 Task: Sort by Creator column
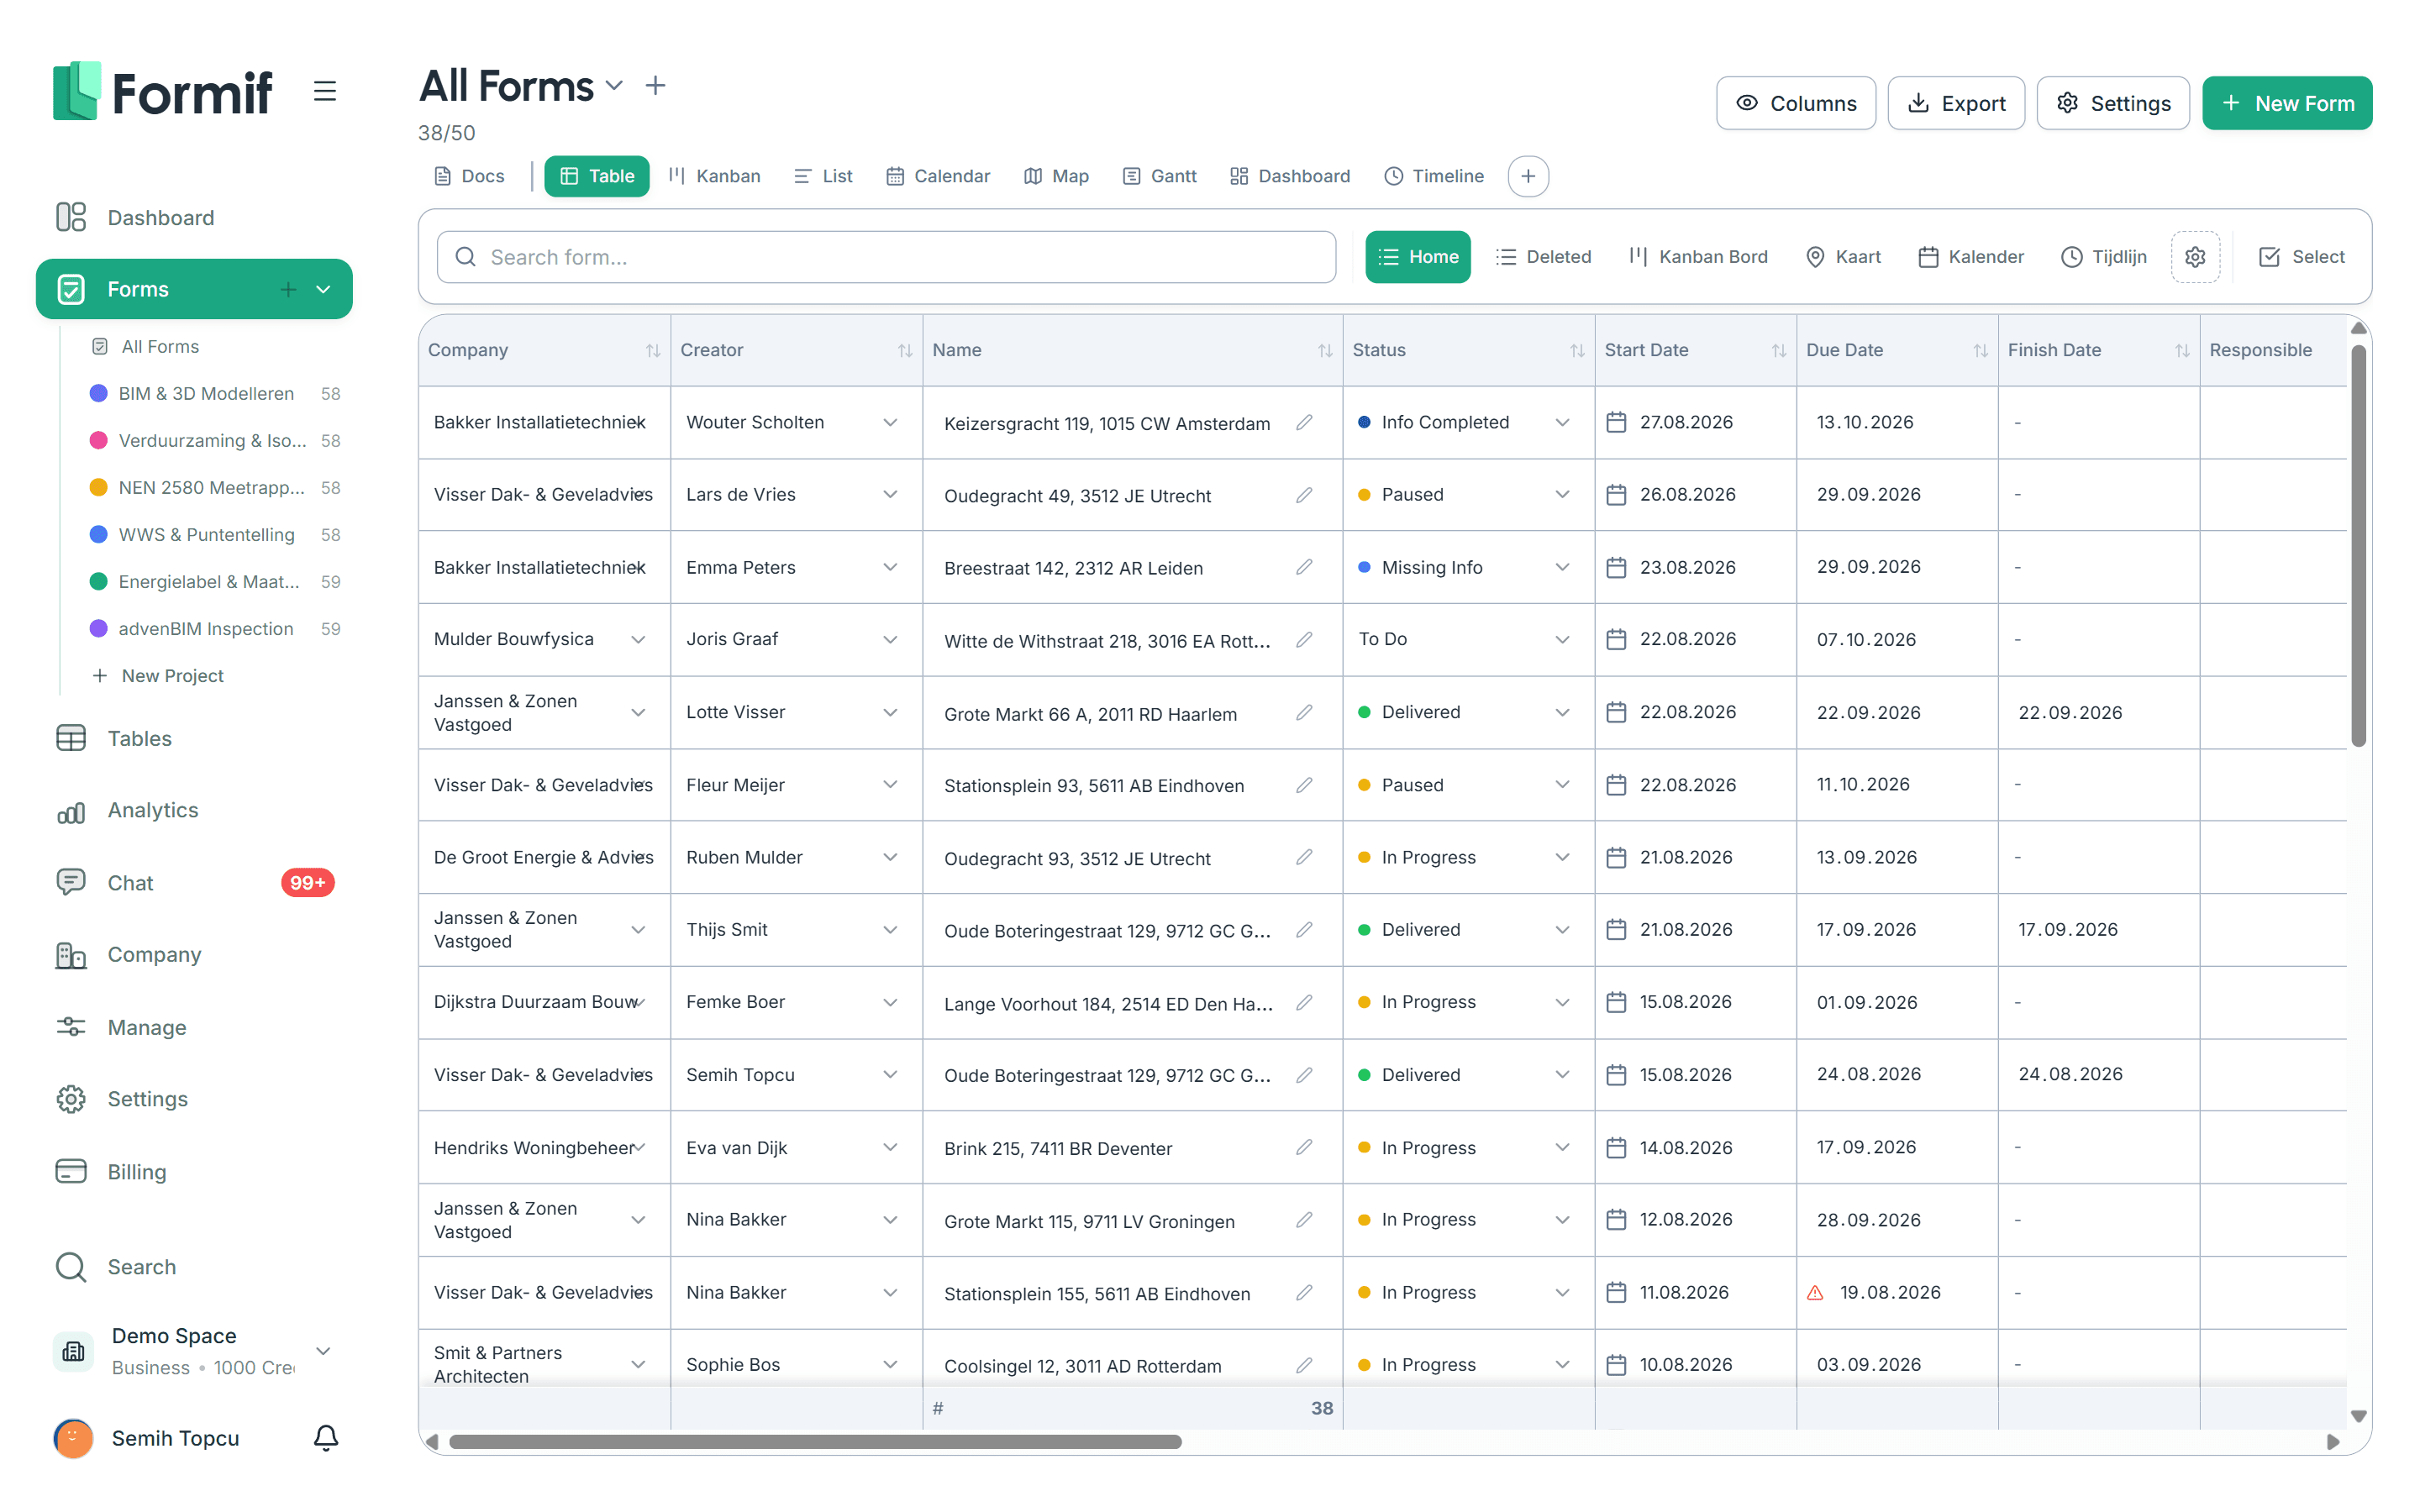904,350
